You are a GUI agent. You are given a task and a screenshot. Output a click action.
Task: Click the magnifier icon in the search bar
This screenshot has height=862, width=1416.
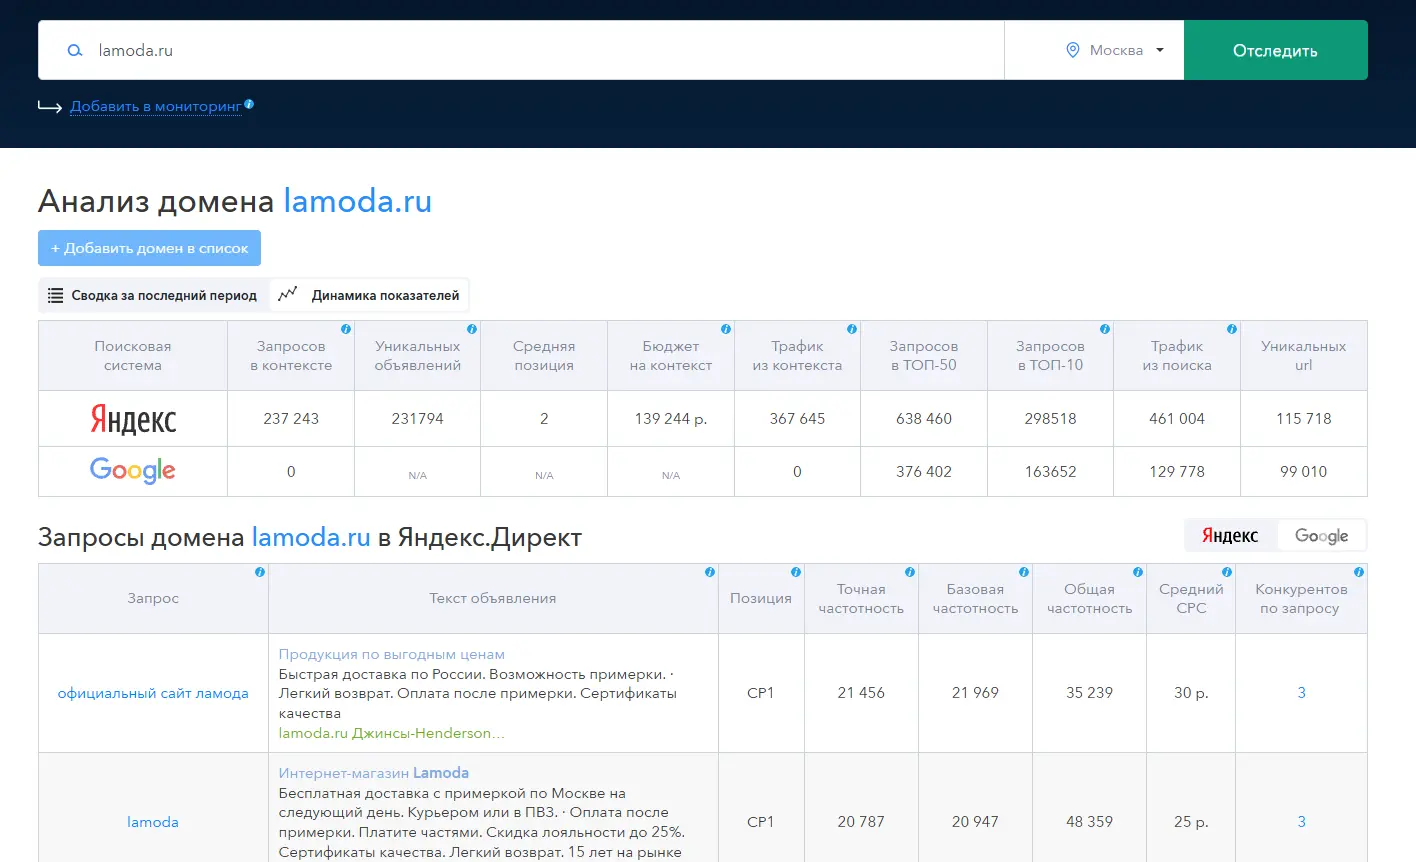click(x=75, y=50)
